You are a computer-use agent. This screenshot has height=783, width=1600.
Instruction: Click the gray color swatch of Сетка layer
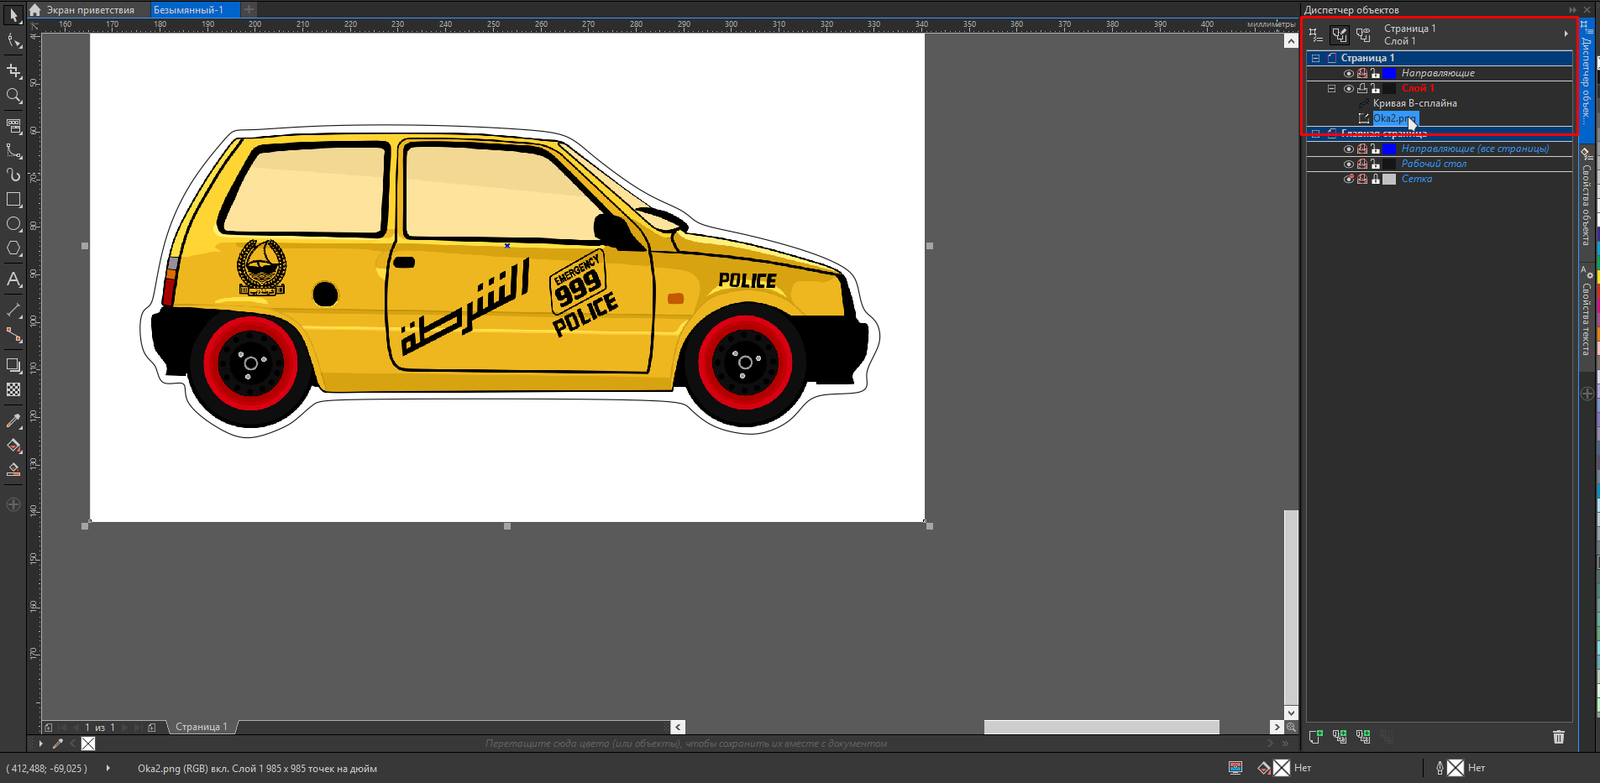1389,179
